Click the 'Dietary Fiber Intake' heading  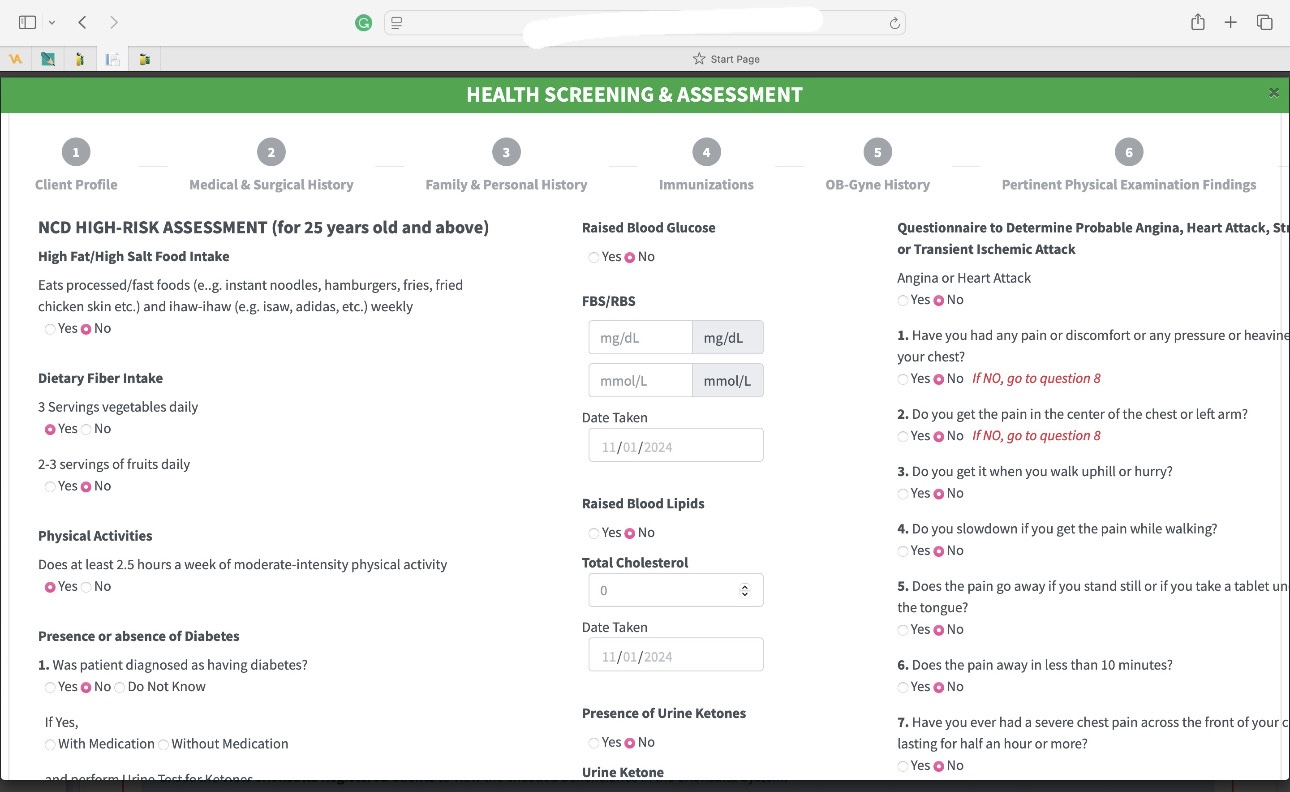click(100, 378)
